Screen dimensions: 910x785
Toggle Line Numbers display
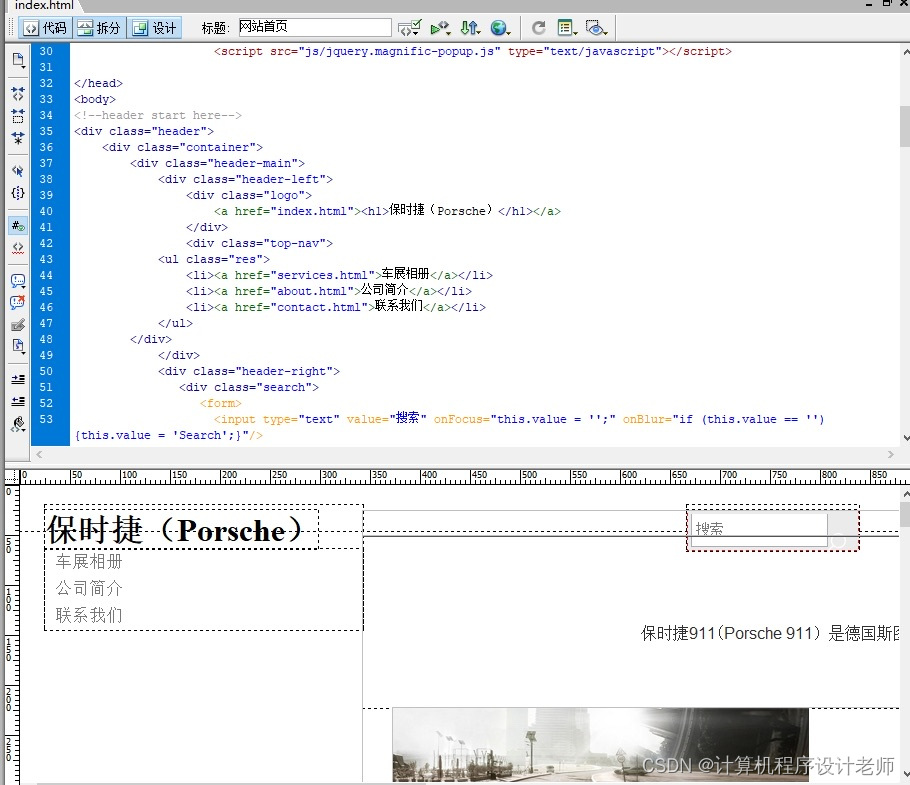(x=18, y=226)
